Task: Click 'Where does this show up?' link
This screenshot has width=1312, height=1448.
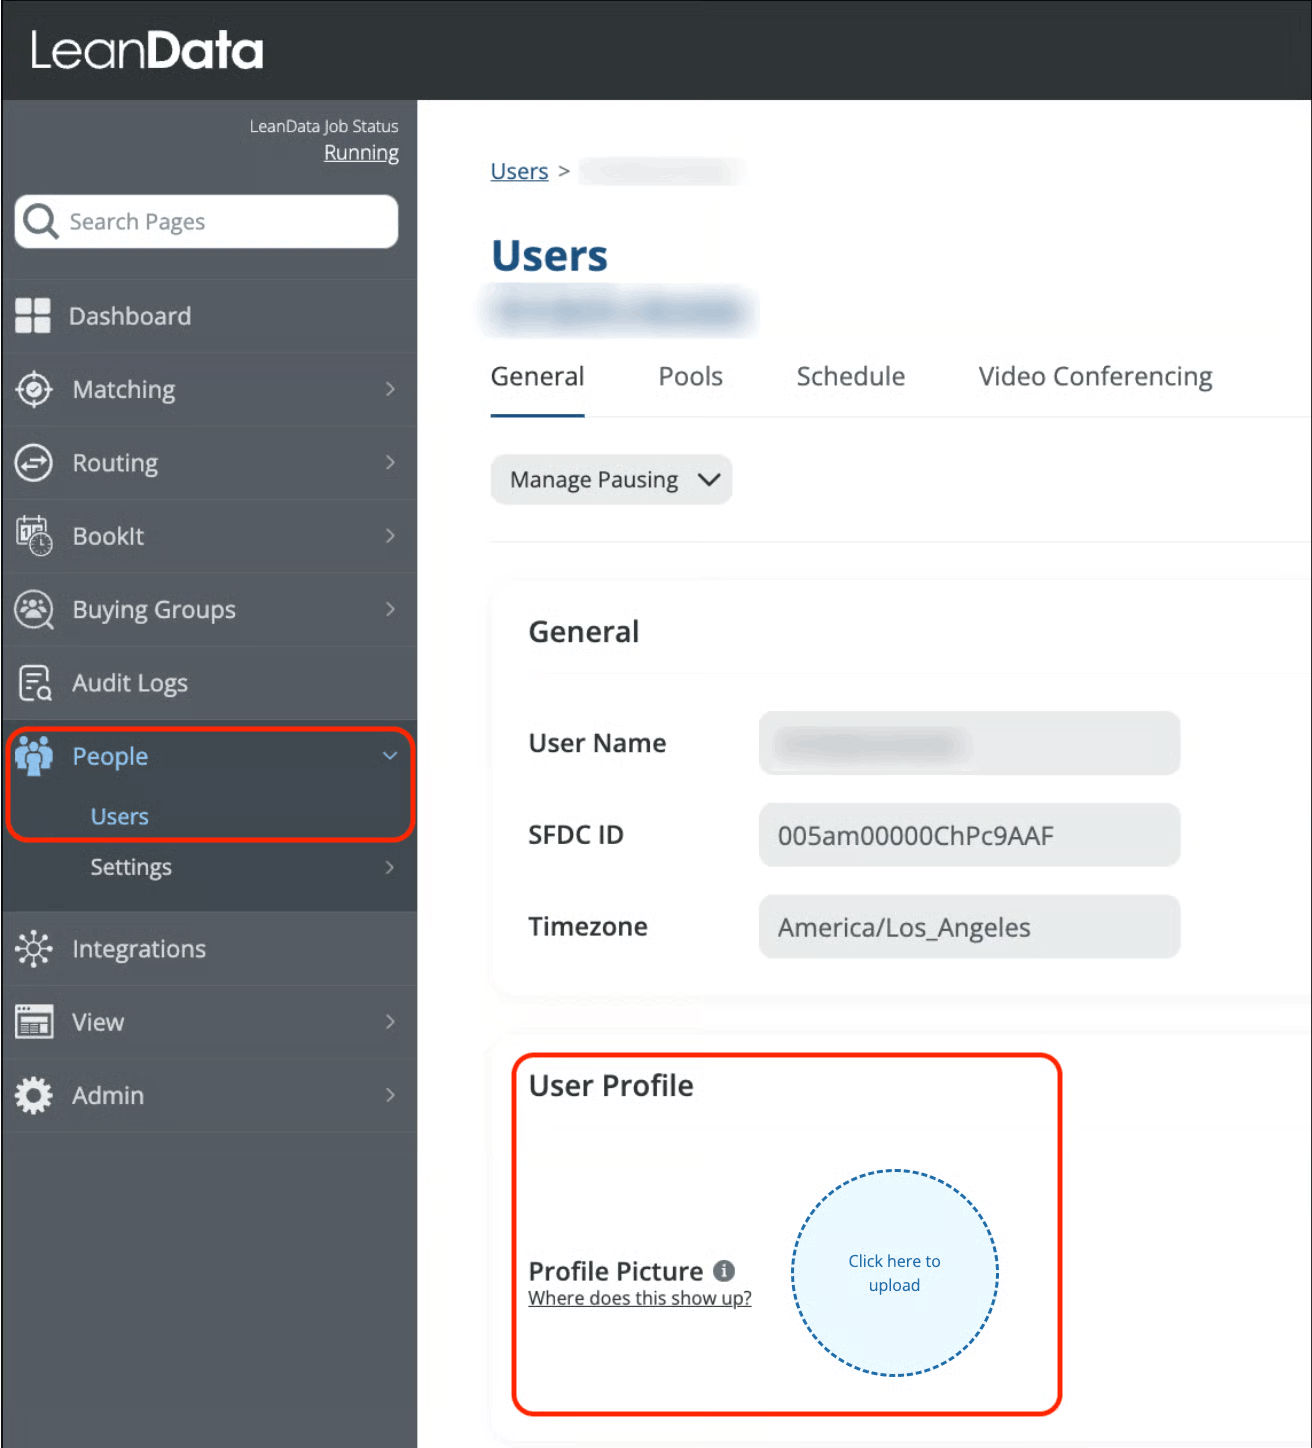Action: (640, 1298)
